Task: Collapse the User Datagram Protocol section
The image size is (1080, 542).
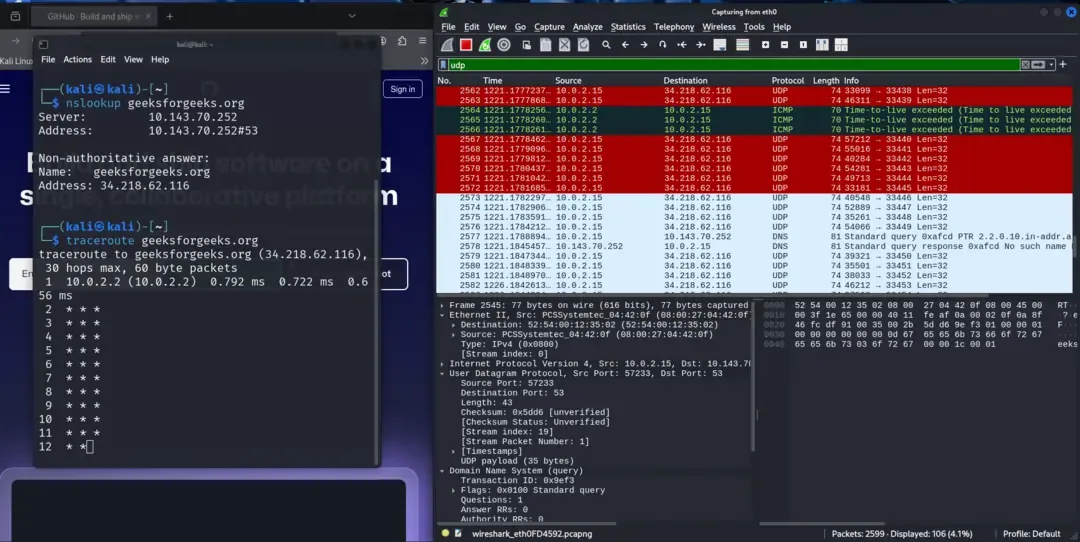Action: click(442, 373)
